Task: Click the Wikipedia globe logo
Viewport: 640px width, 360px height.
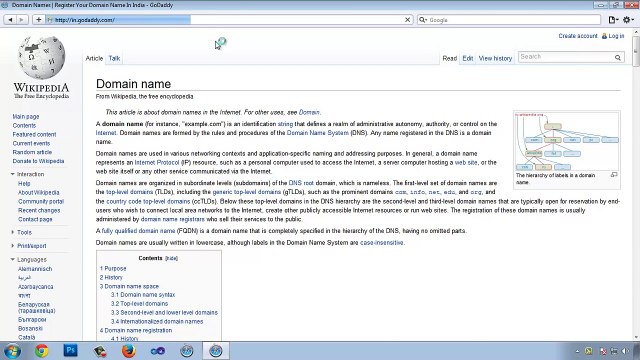Action: (41, 57)
